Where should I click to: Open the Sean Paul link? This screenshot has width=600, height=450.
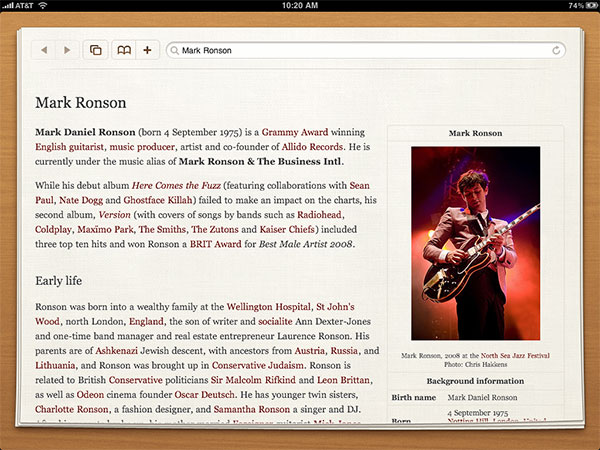tap(359, 186)
